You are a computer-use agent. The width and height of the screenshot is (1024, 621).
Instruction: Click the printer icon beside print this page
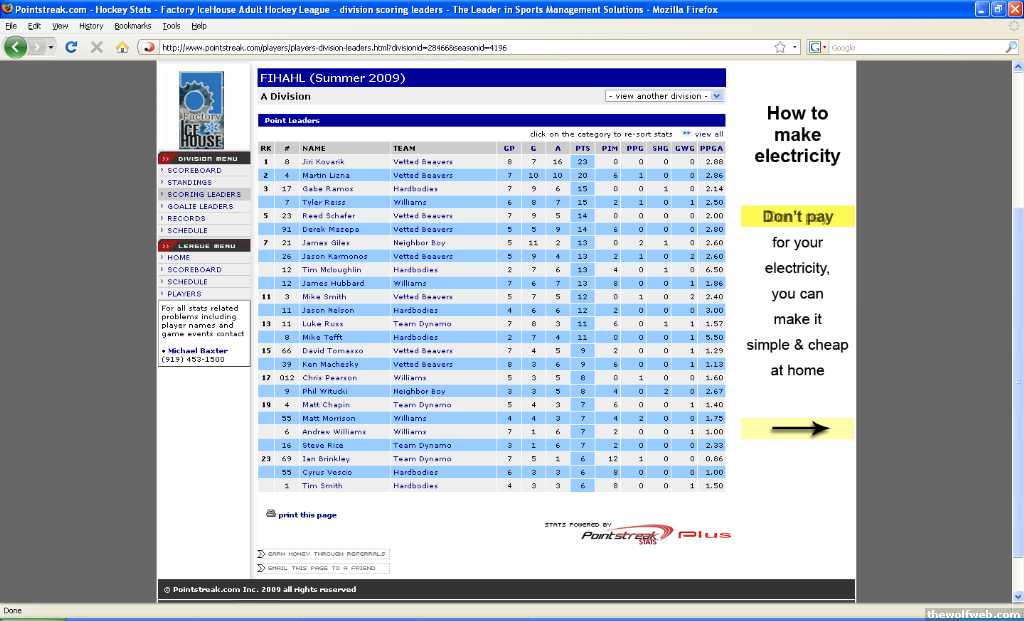coord(270,514)
